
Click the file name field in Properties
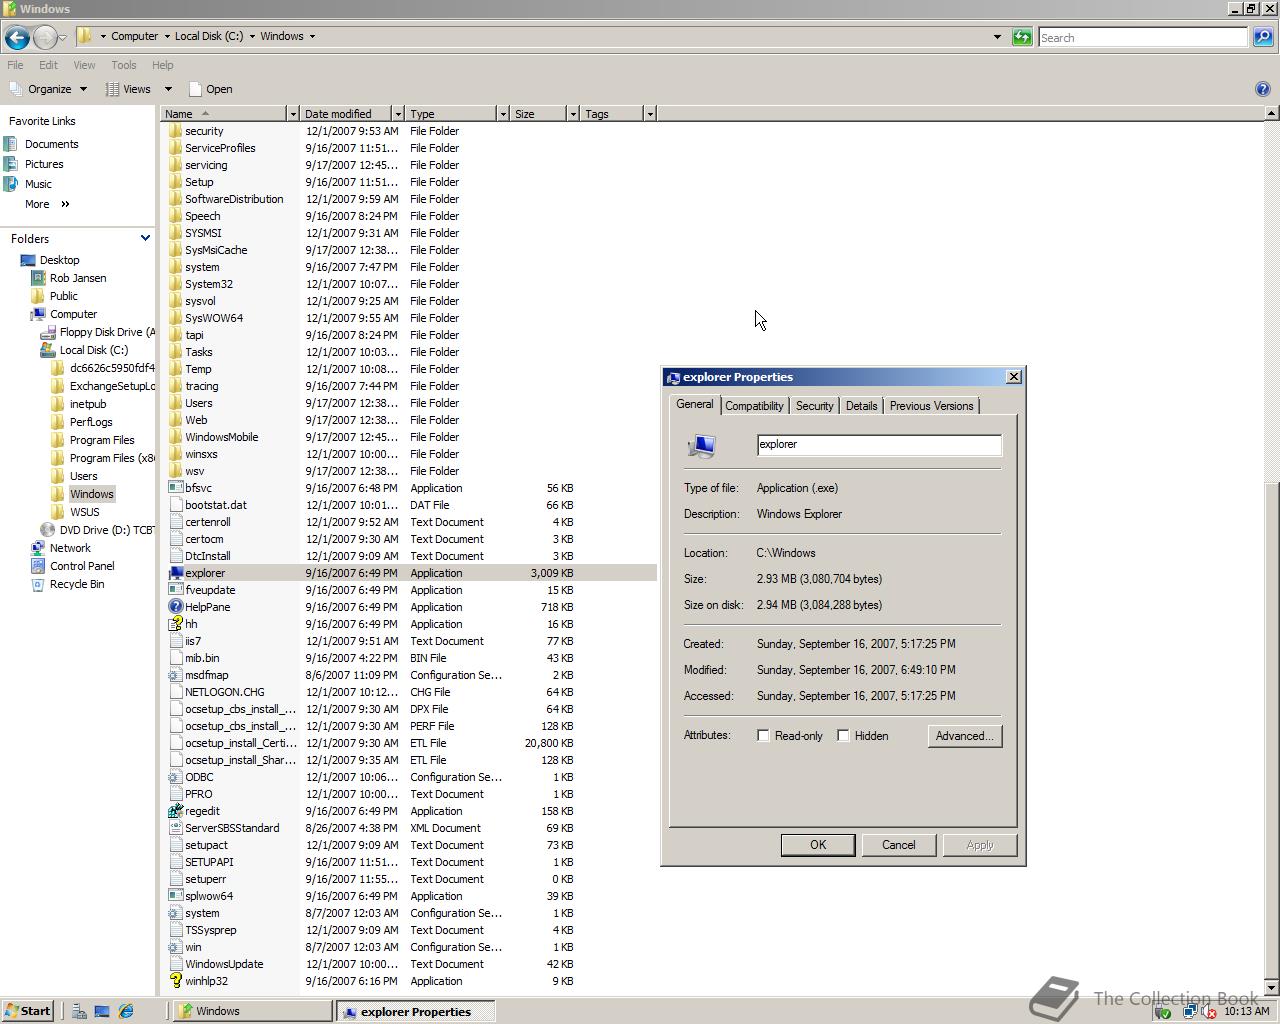pos(879,445)
